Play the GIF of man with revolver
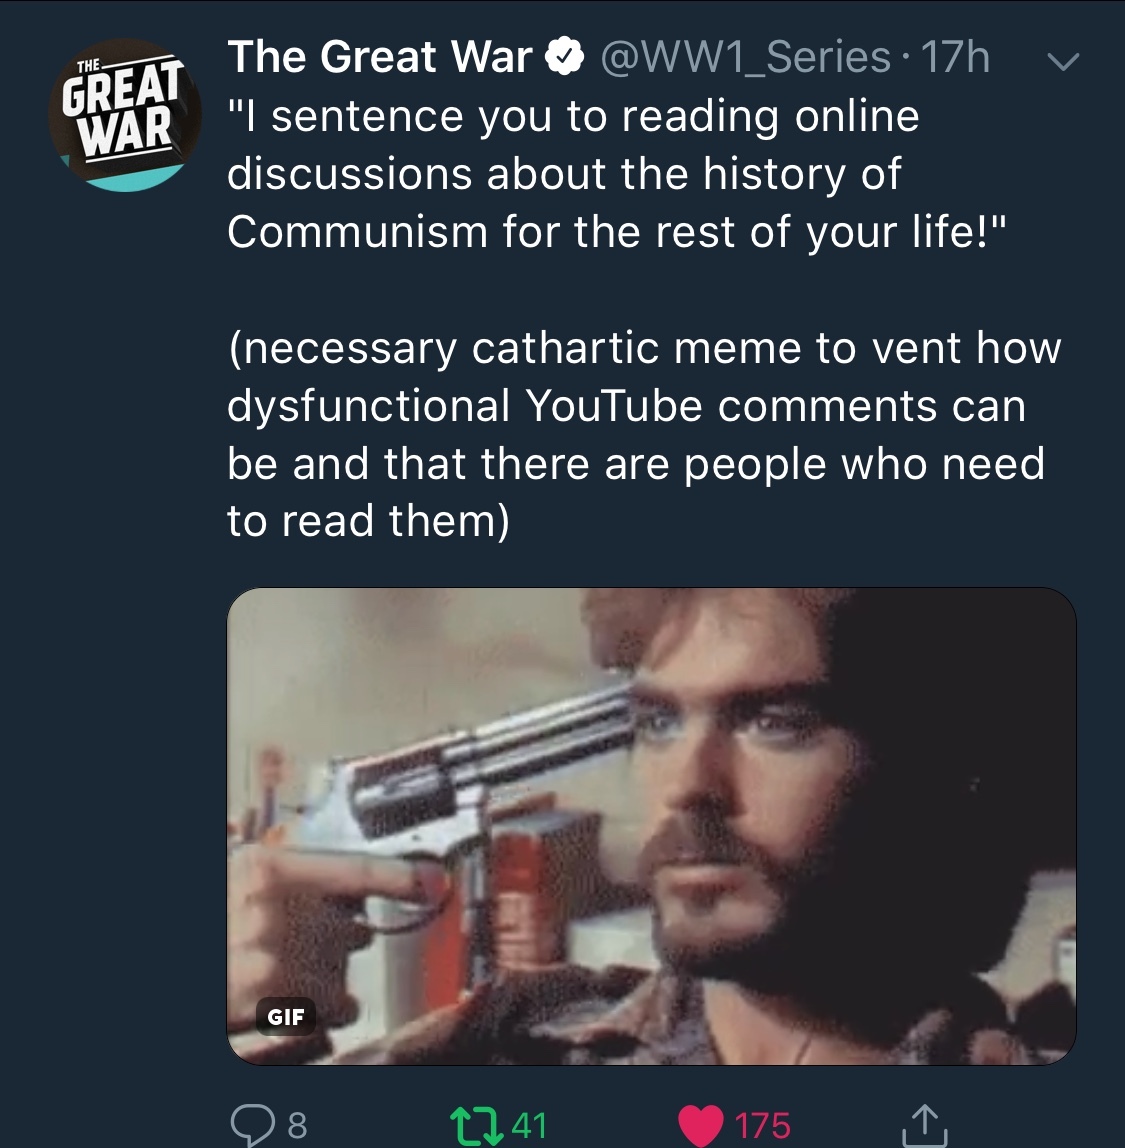The image size is (1125, 1148). 651,826
